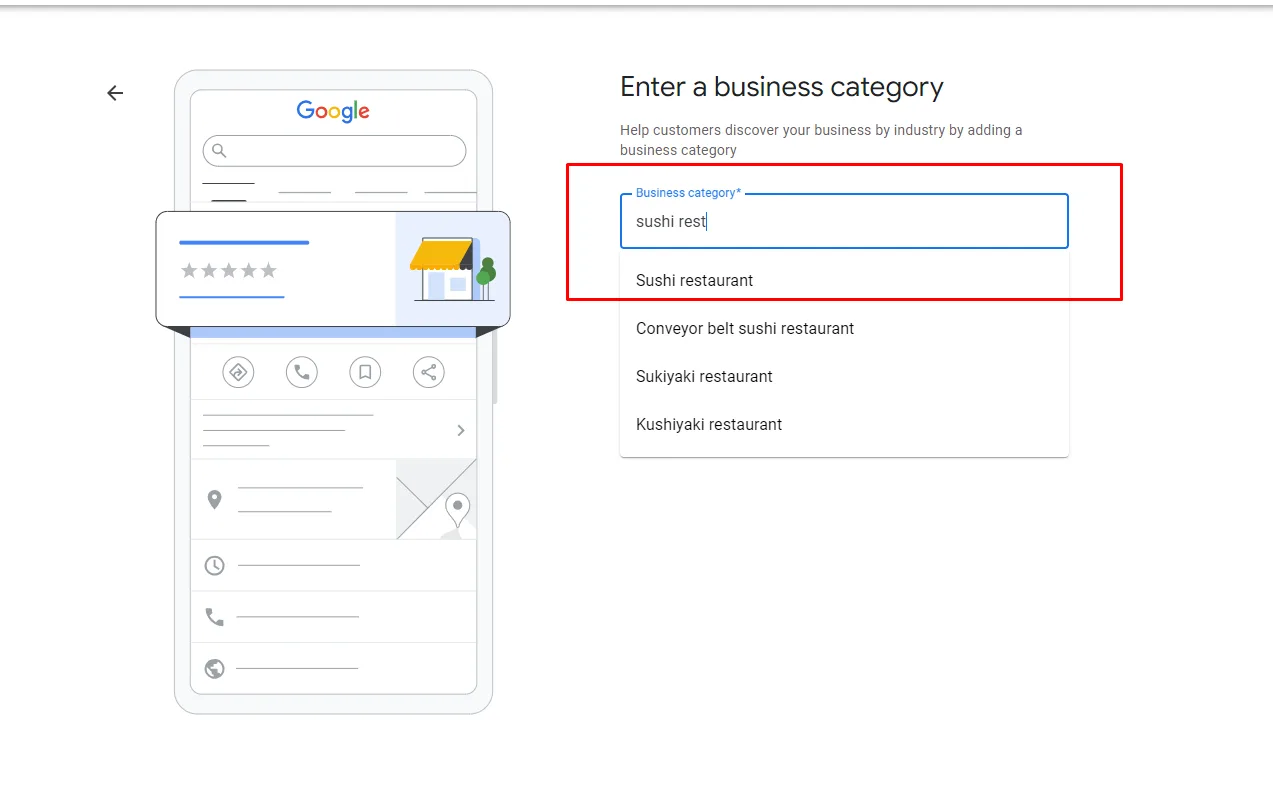Expand the right chevron in phone preview

coord(460,430)
